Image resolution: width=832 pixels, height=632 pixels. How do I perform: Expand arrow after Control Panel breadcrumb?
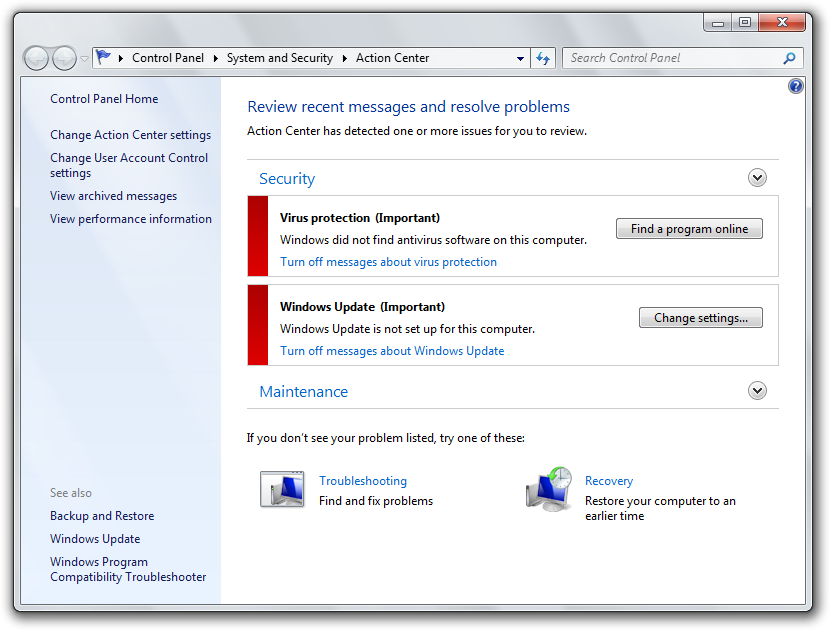coord(215,58)
